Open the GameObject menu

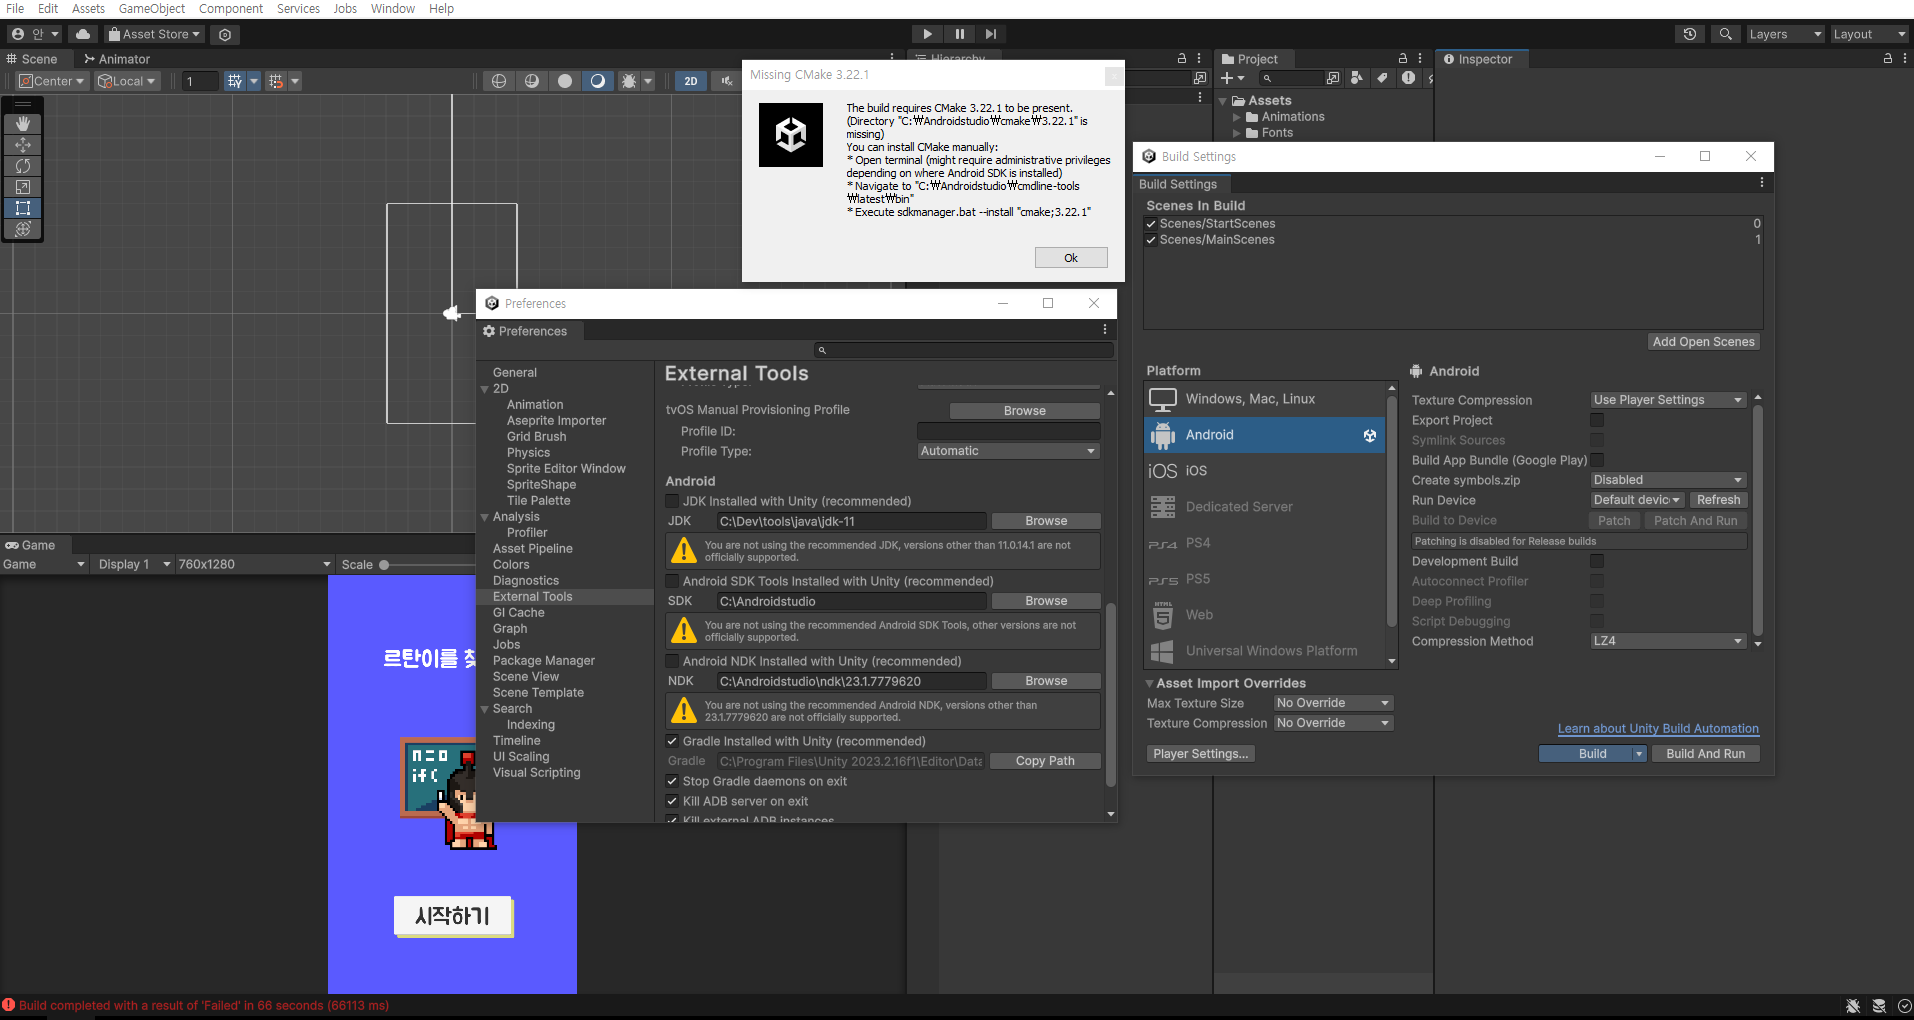coord(152,9)
